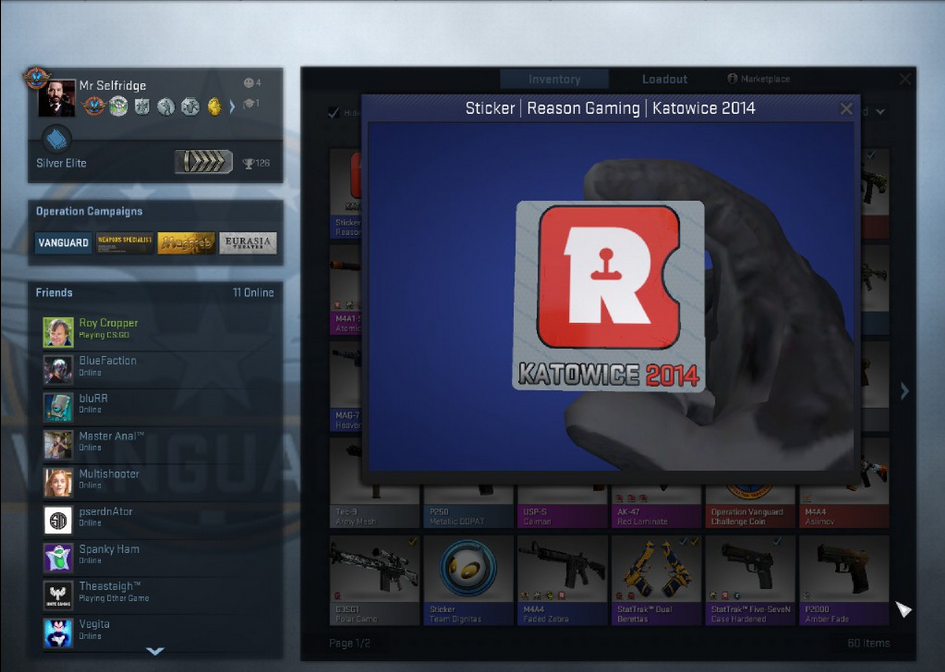Select friend Vegita's avatar
This screenshot has width=945, height=672.
(x=58, y=633)
